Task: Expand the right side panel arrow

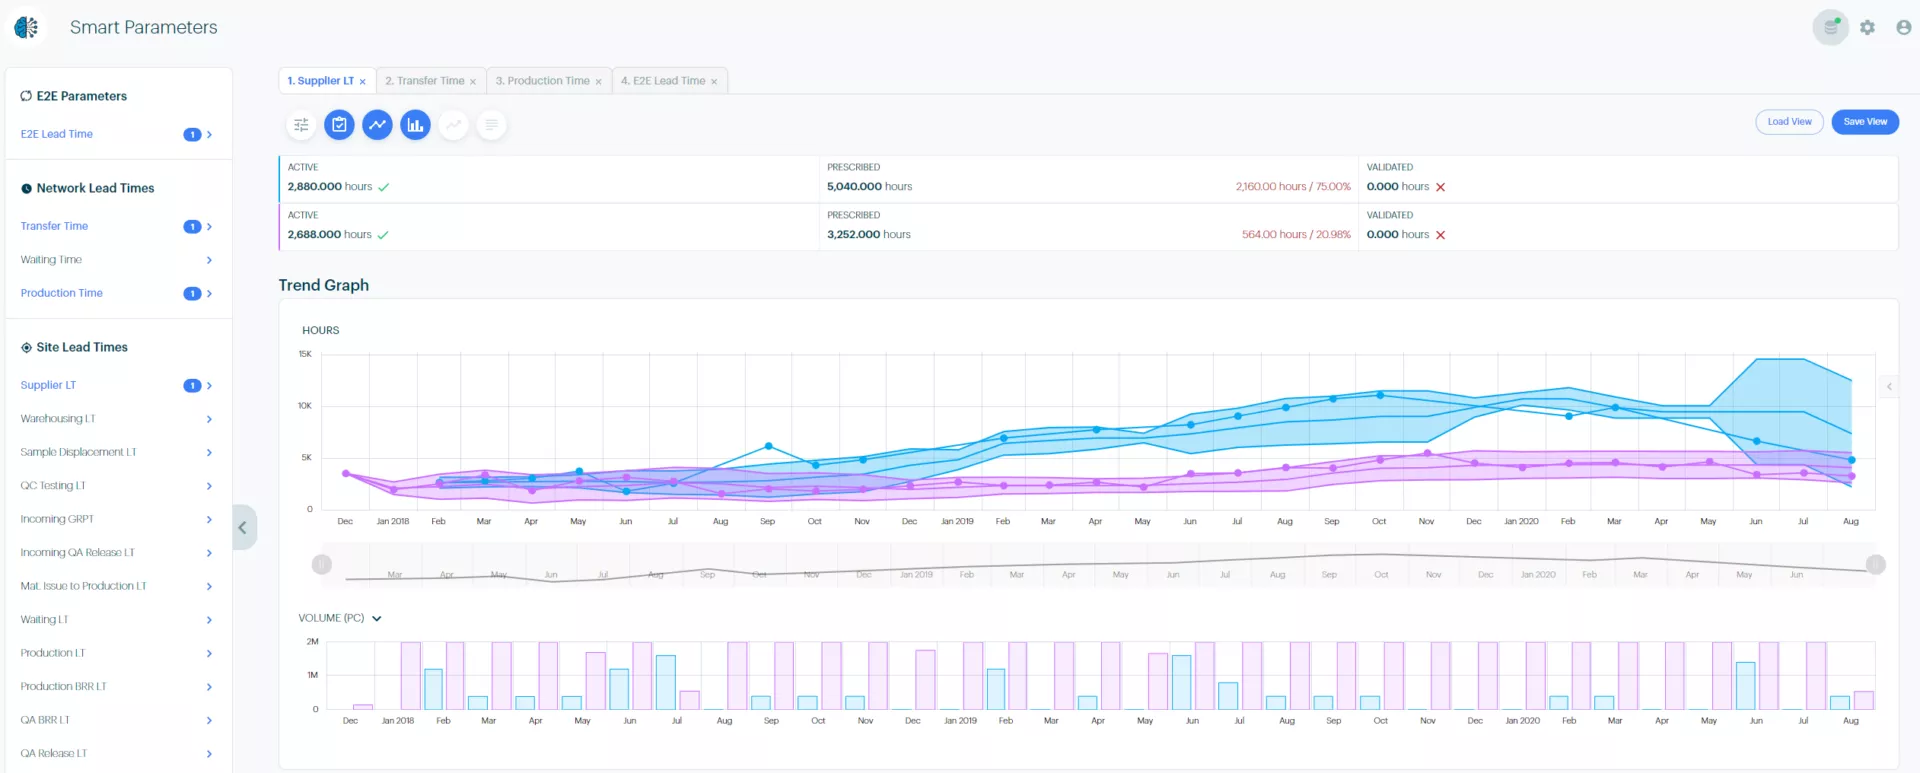Action: click(x=1889, y=386)
